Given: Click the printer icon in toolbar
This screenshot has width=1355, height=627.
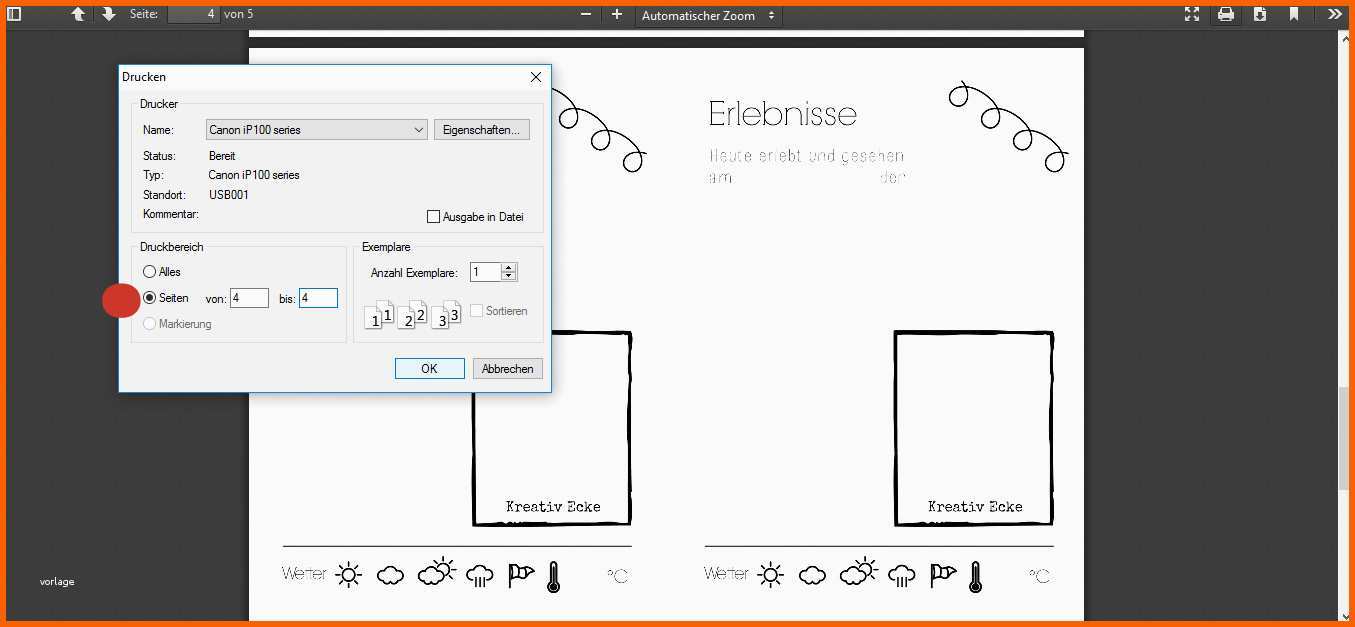Looking at the screenshot, I should [1226, 14].
